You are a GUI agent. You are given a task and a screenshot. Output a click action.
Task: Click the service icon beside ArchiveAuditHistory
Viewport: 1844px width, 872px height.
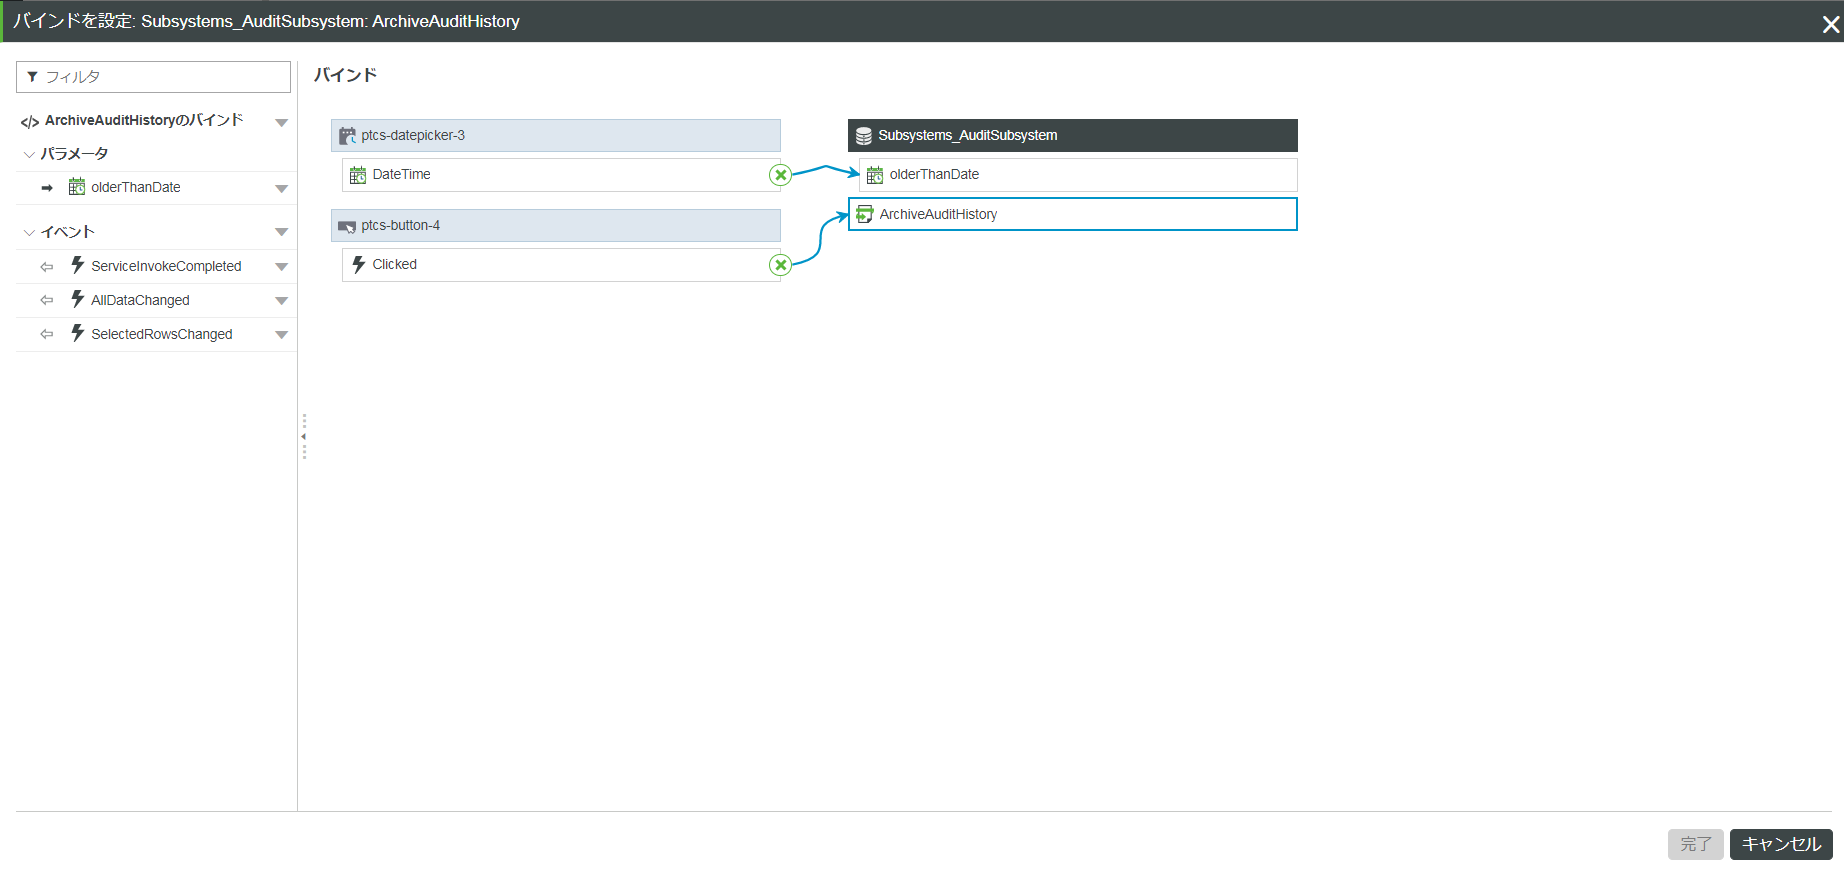(x=865, y=214)
